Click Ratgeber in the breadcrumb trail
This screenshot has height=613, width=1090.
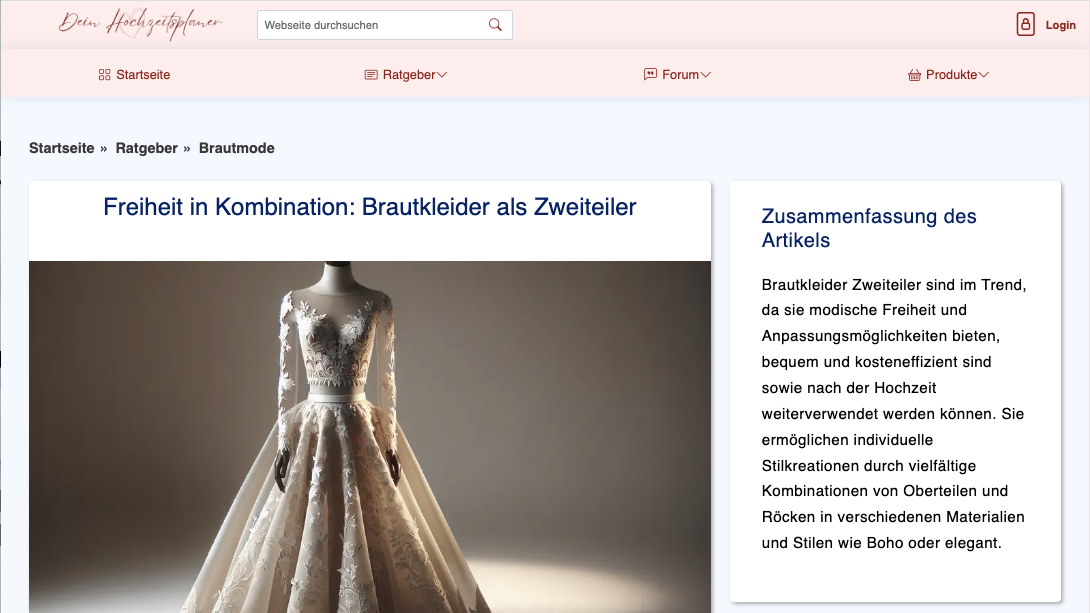146,147
